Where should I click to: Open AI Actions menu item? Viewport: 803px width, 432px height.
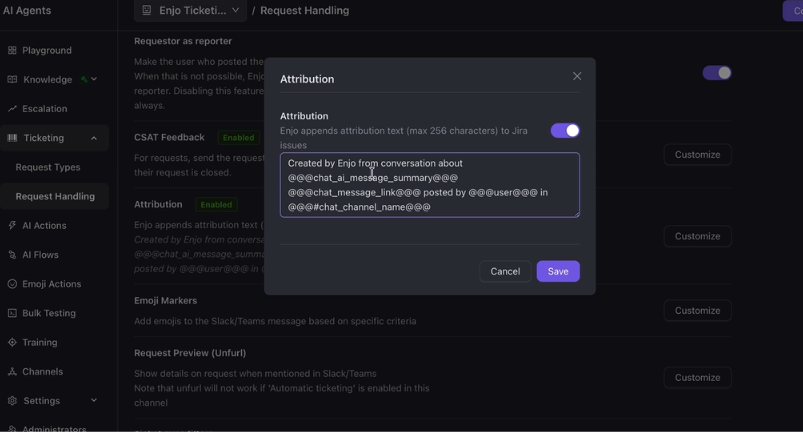coord(44,225)
